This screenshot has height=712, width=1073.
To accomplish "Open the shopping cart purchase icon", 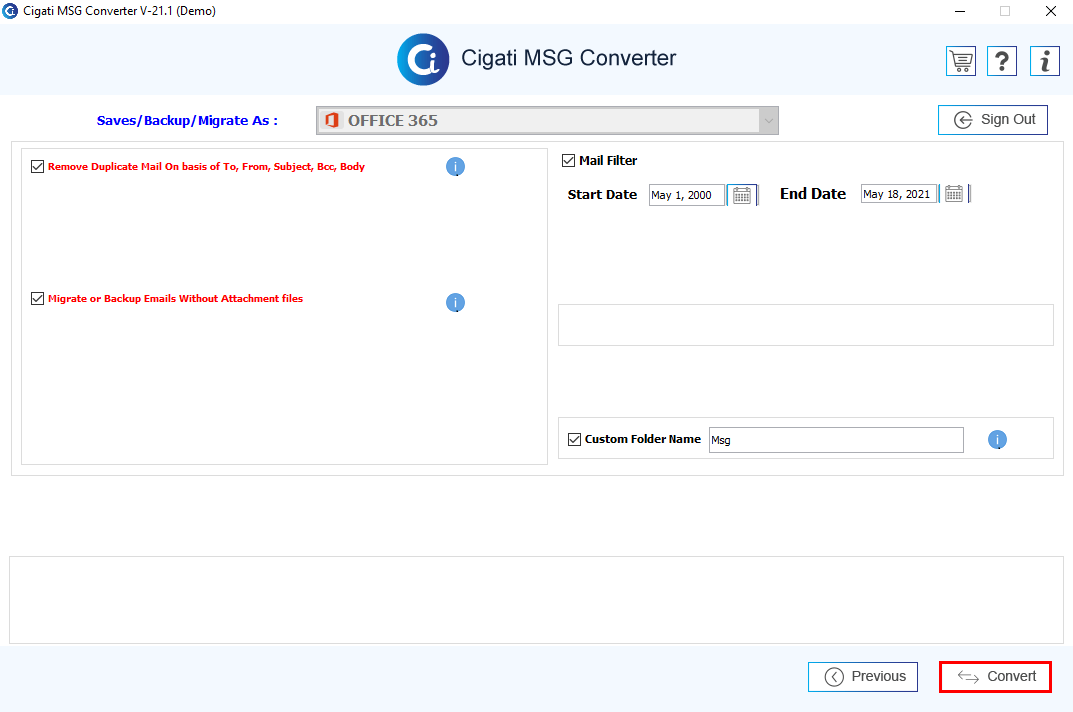I will tap(961, 61).
